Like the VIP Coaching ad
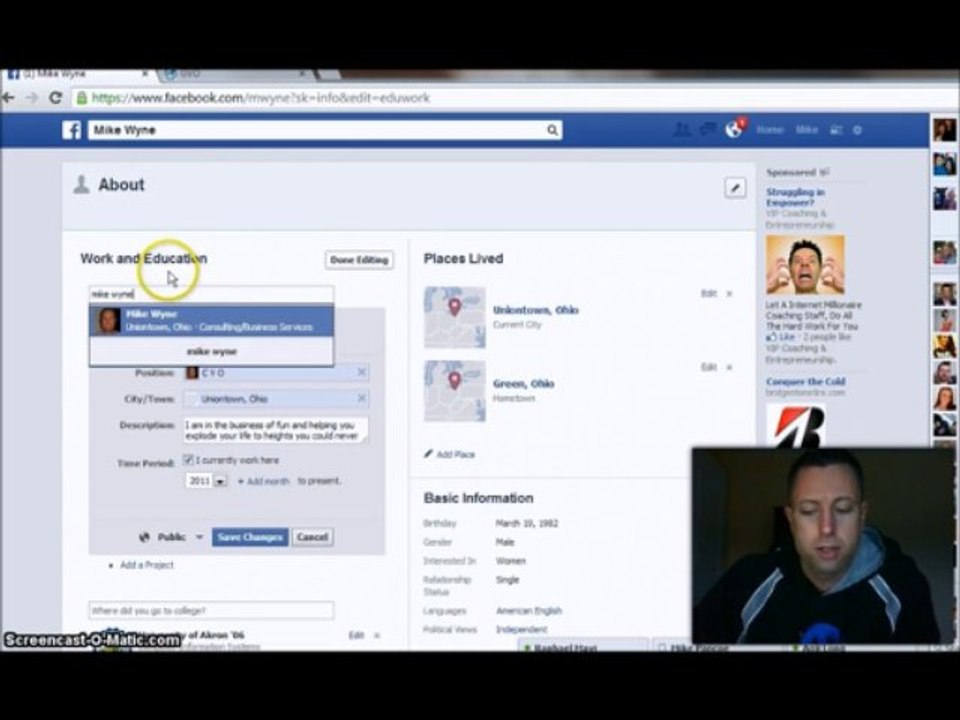The width and height of the screenshot is (960, 720). click(x=781, y=337)
